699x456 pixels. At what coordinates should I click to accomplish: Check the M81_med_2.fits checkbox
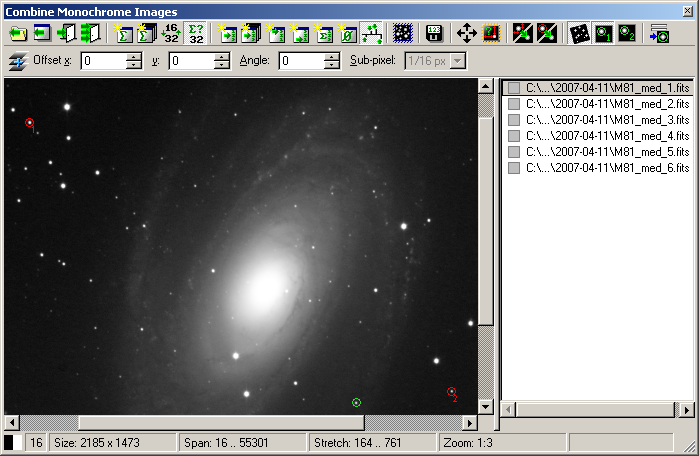coord(514,104)
